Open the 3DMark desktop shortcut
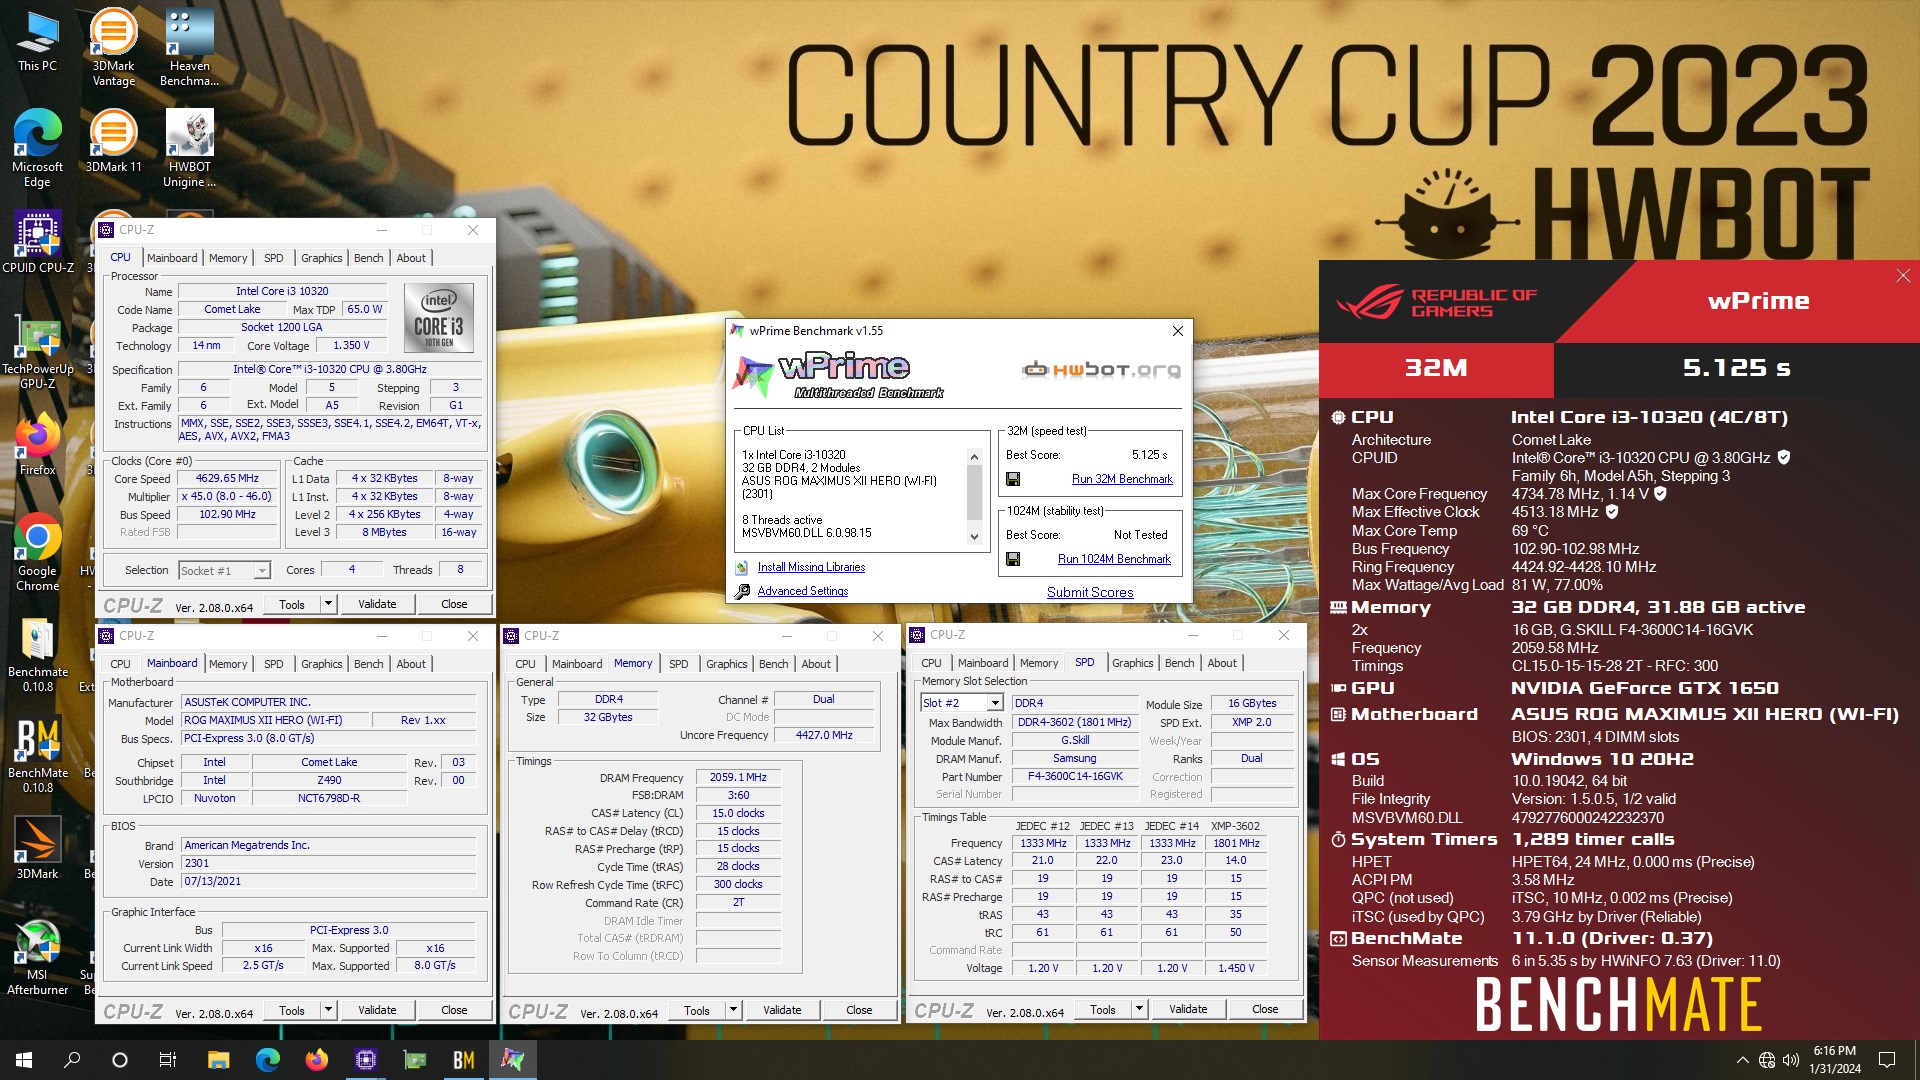The width and height of the screenshot is (1920, 1080). point(37,848)
